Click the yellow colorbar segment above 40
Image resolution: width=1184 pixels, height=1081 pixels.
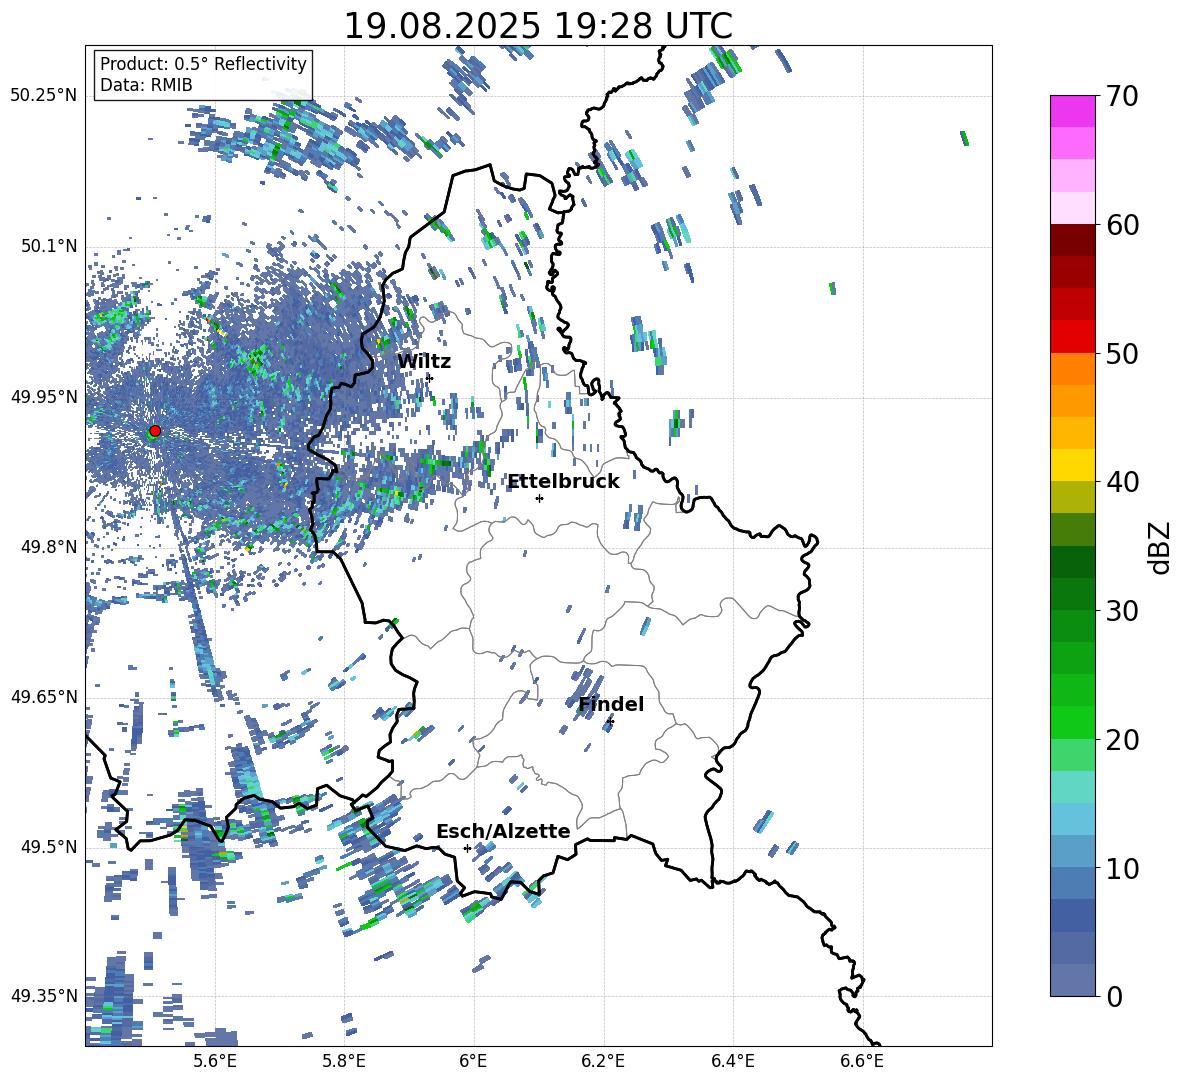tap(1073, 466)
